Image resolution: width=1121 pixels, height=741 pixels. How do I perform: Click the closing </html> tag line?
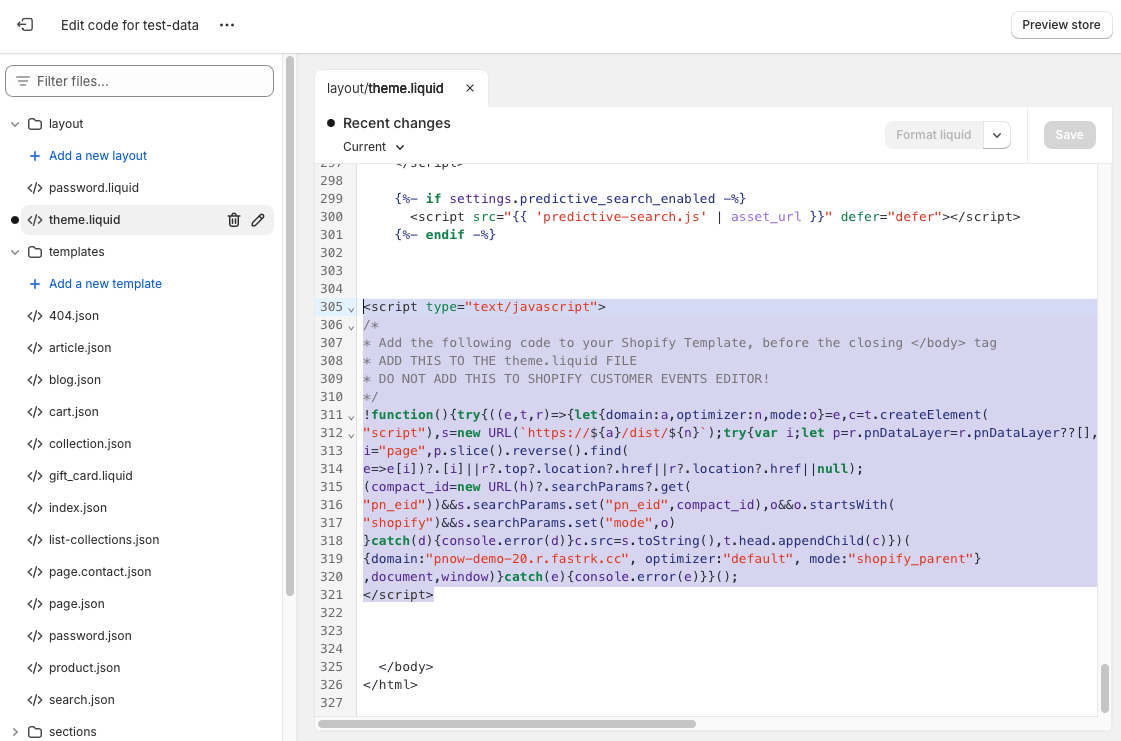[x=390, y=684]
